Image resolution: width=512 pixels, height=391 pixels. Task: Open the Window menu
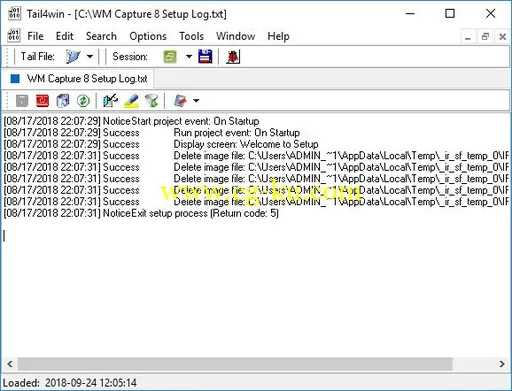tap(236, 36)
